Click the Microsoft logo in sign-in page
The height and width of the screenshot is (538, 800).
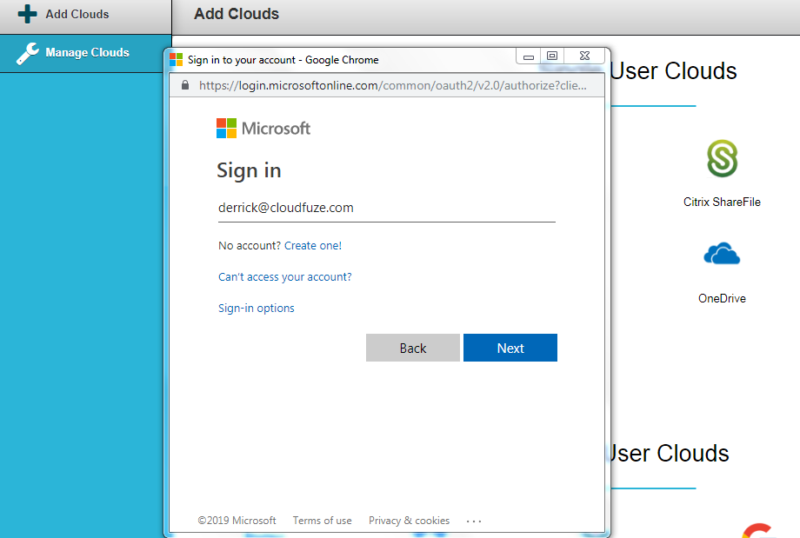click(263, 128)
